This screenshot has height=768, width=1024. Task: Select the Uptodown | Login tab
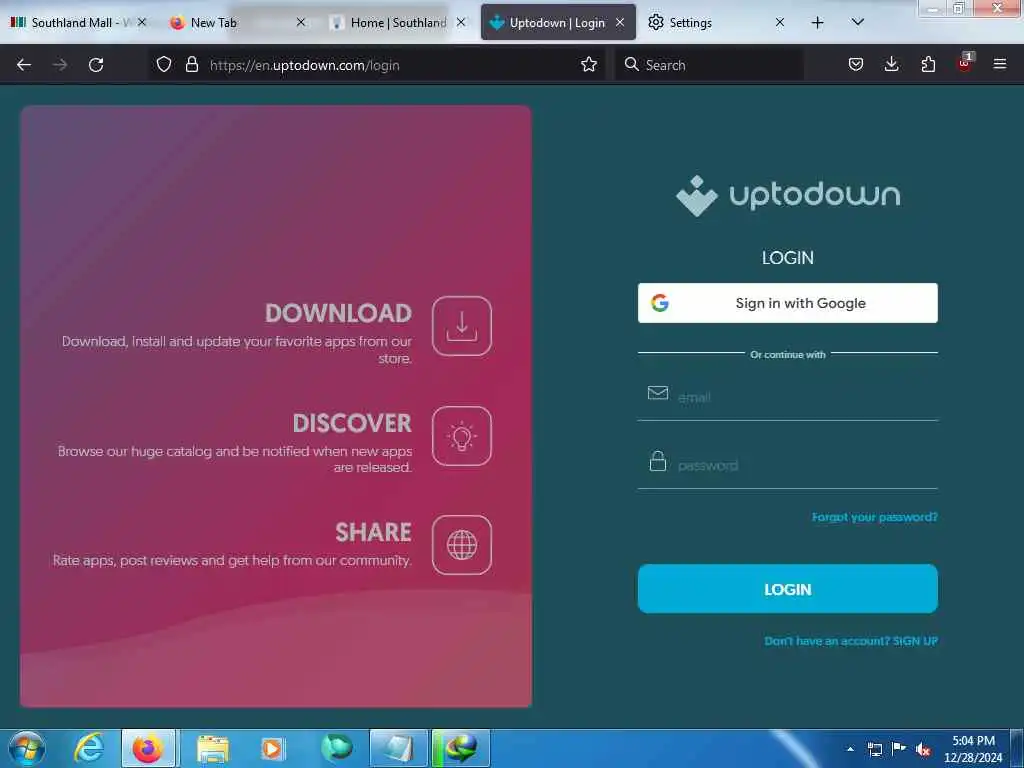click(x=557, y=23)
